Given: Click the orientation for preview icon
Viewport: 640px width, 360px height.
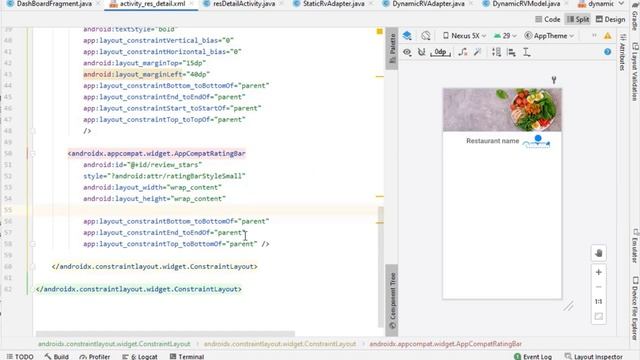Looking at the screenshot, I should [x=426, y=36].
